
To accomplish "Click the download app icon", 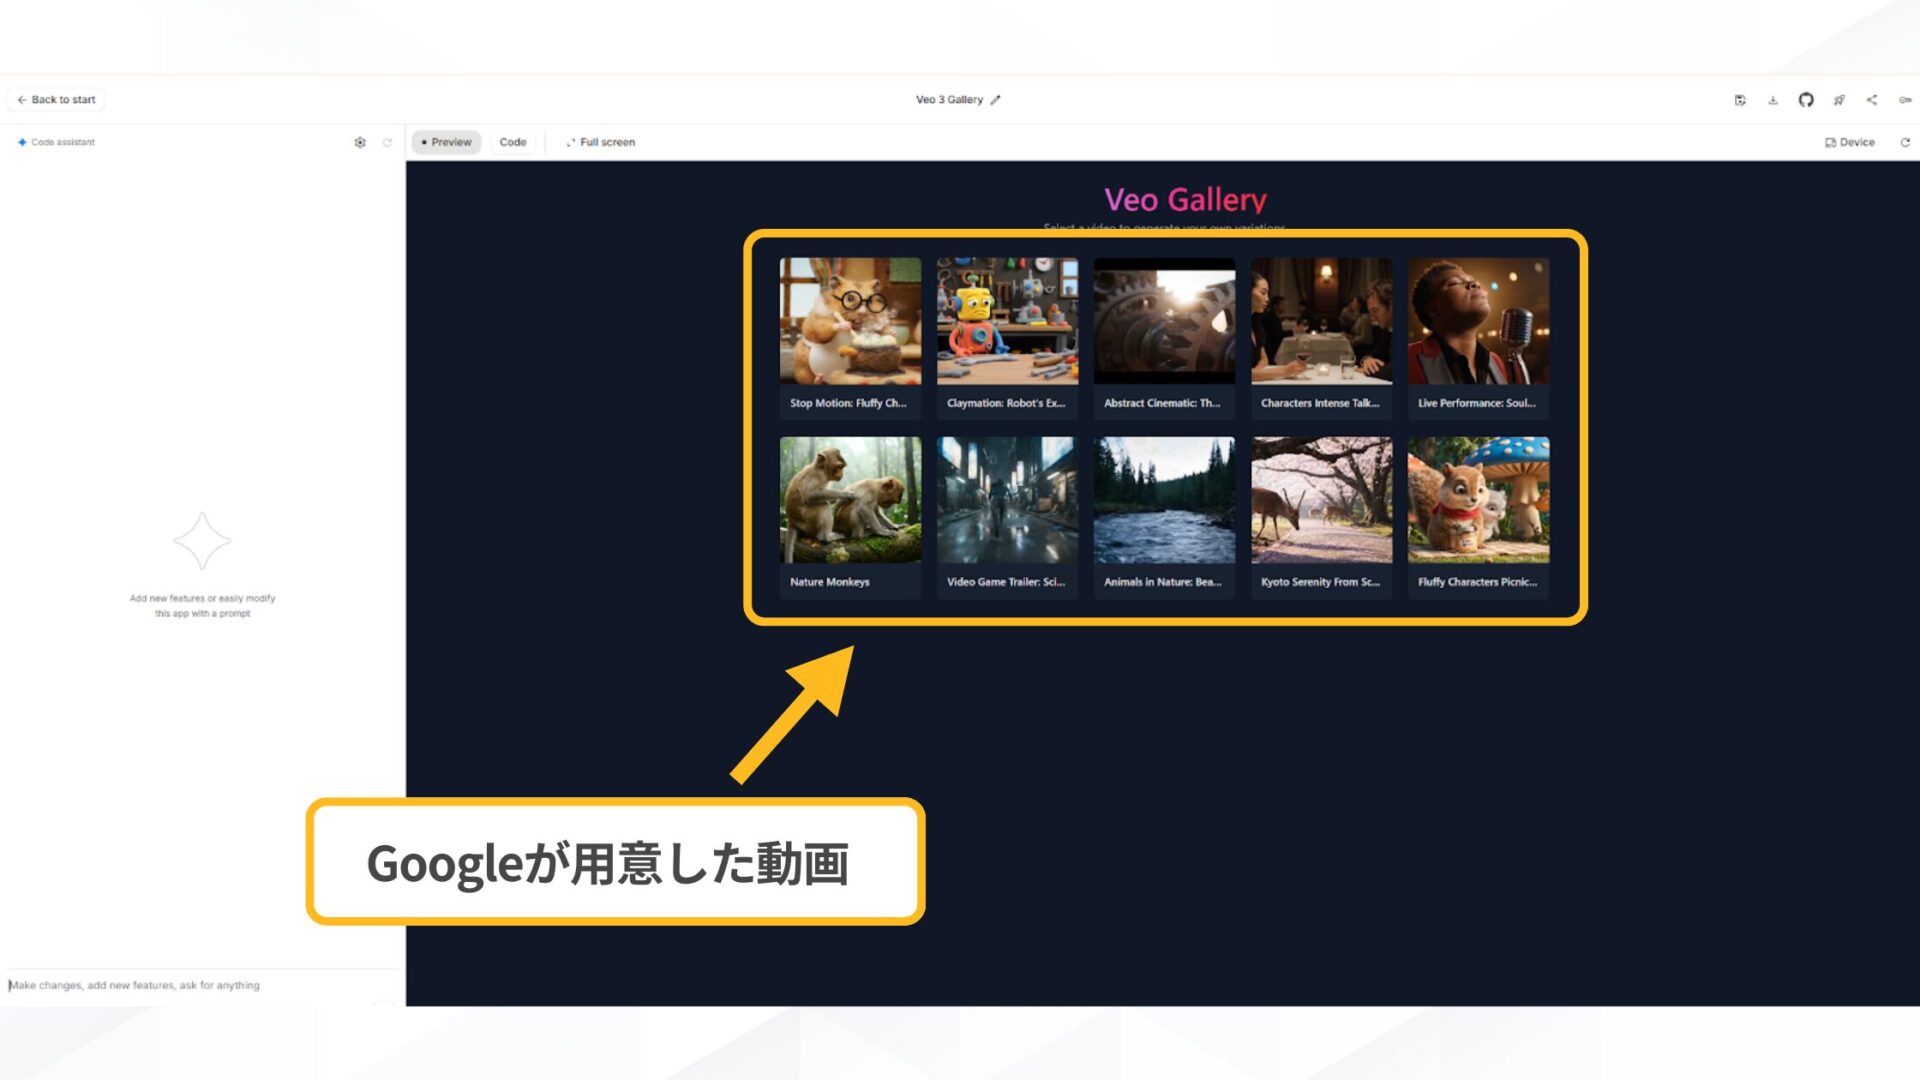I will coord(1773,100).
